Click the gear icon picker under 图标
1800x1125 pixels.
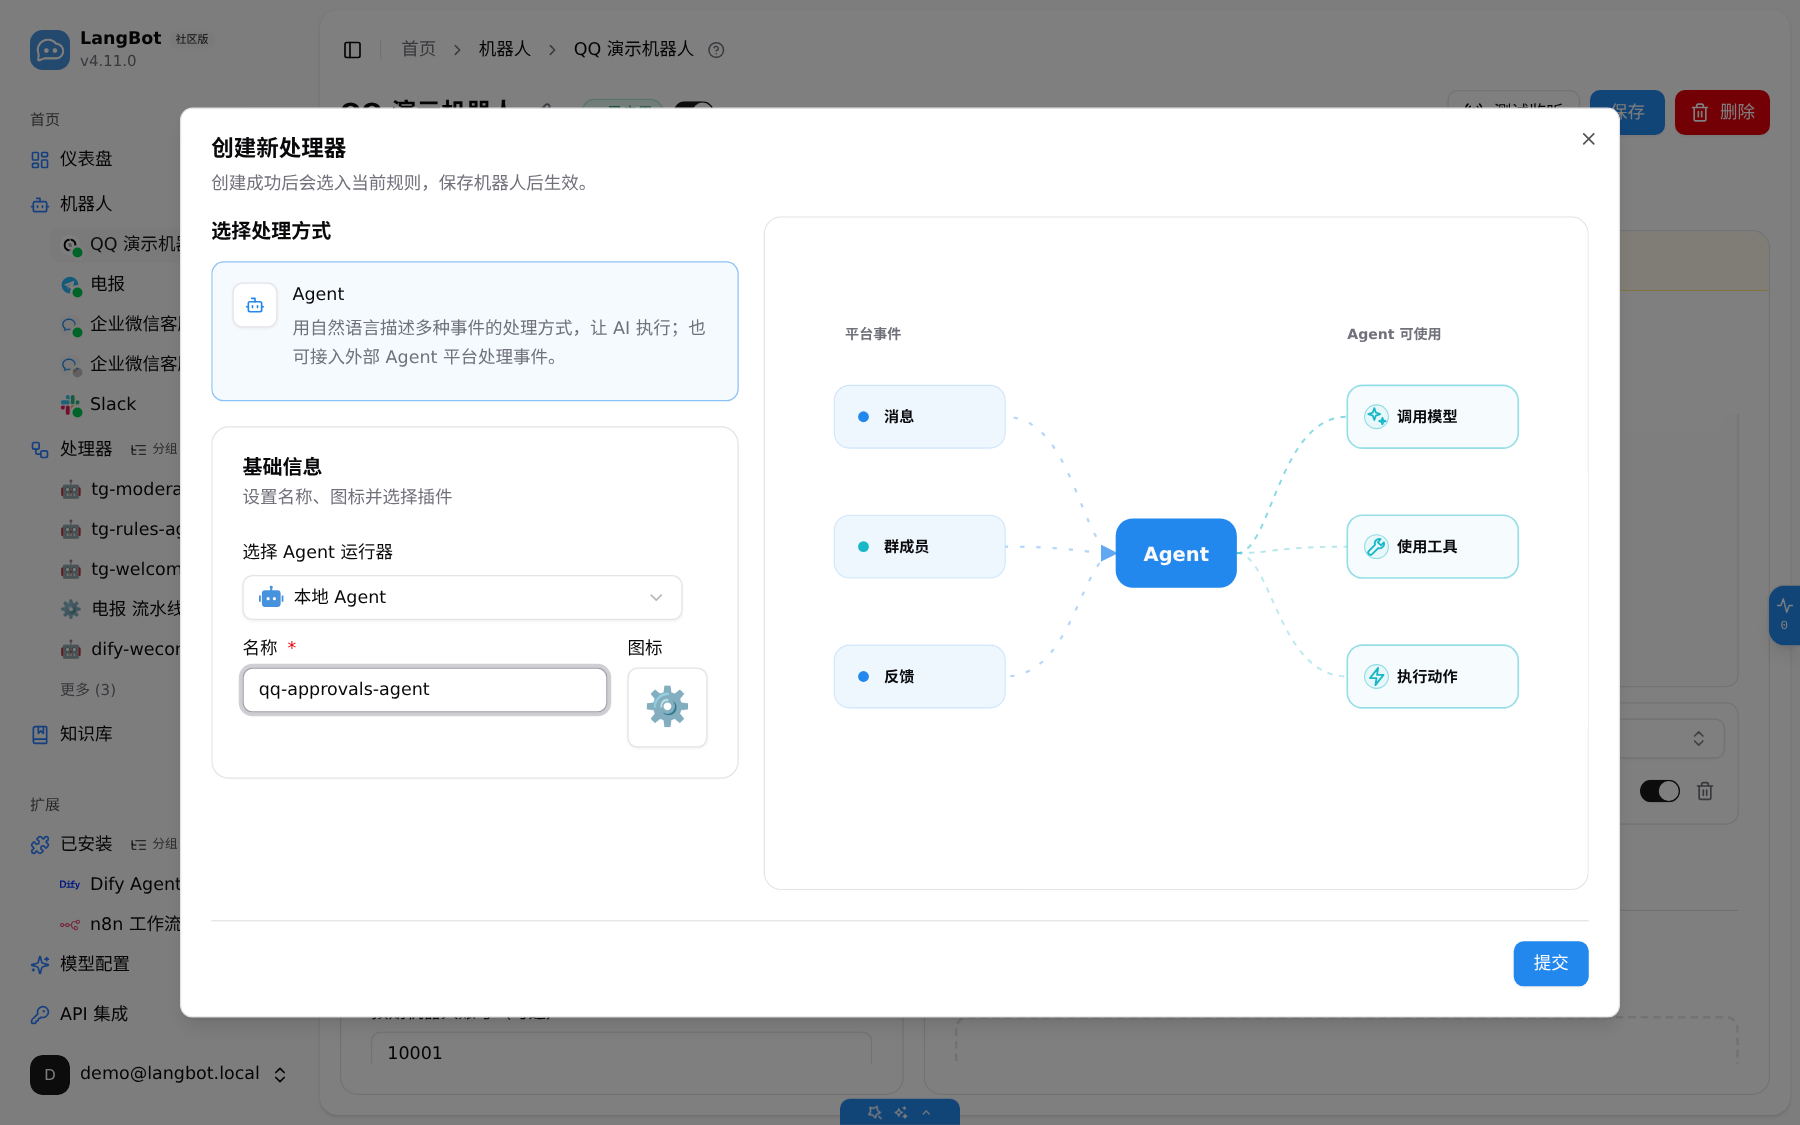(667, 707)
